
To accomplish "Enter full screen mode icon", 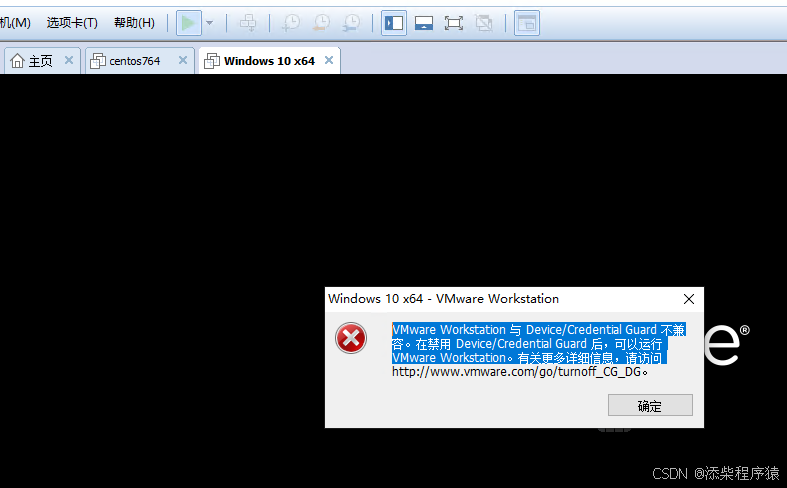I will (x=454, y=23).
